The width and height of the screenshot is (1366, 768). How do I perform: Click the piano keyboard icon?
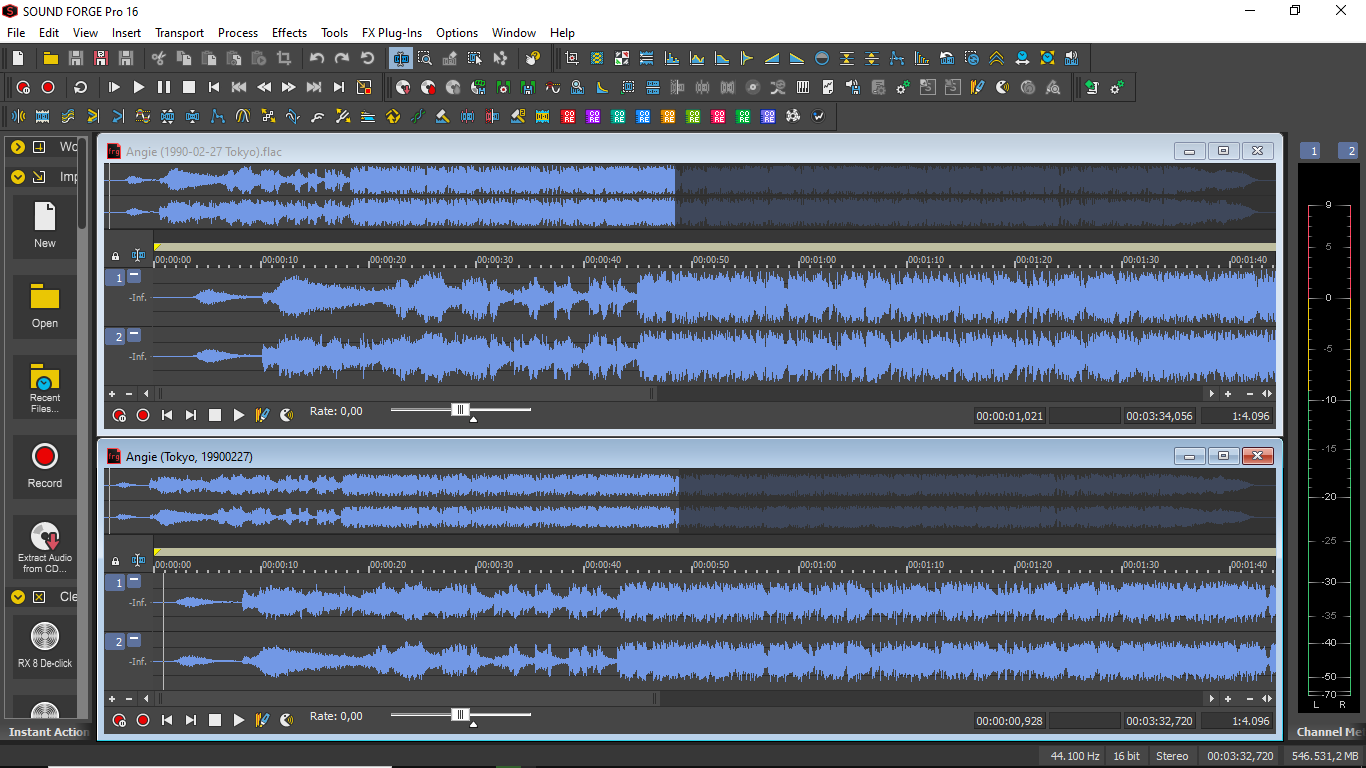803,87
